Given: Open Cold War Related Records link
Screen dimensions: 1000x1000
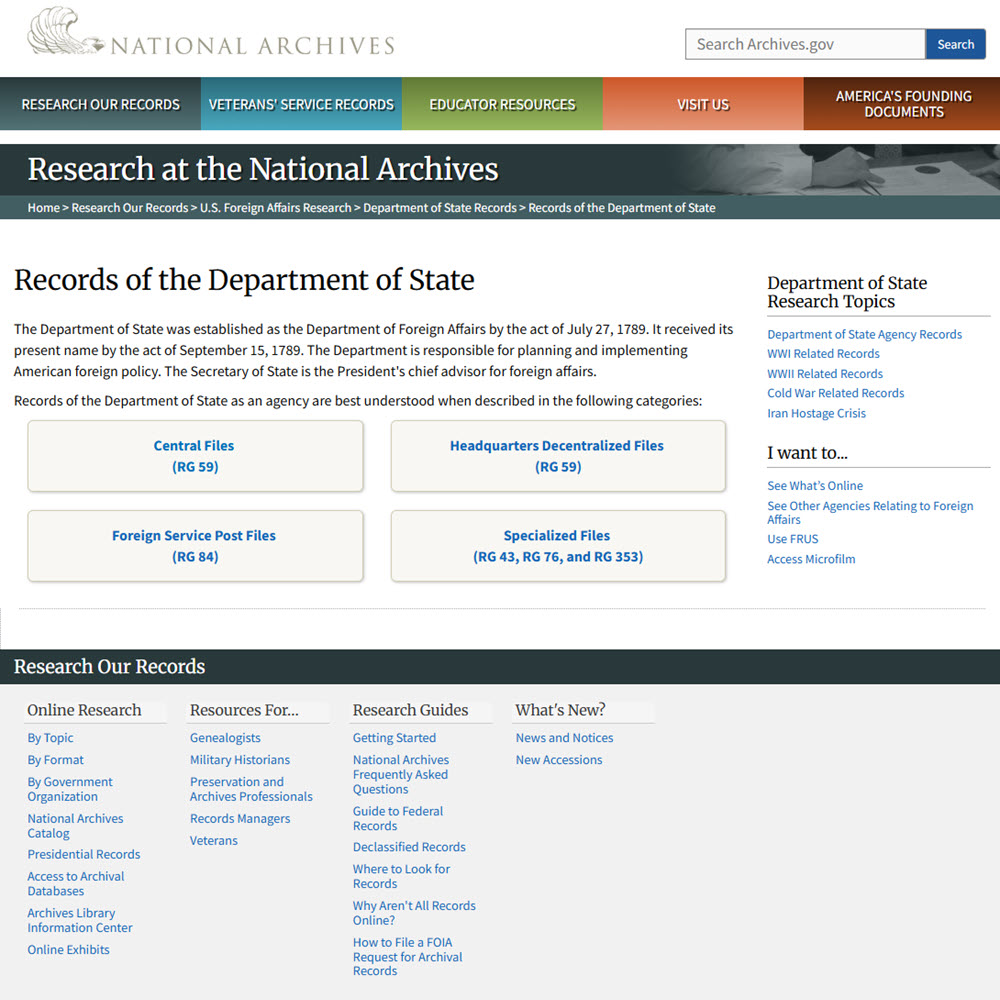Looking at the screenshot, I should pyautogui.click(x=835, y=393).
